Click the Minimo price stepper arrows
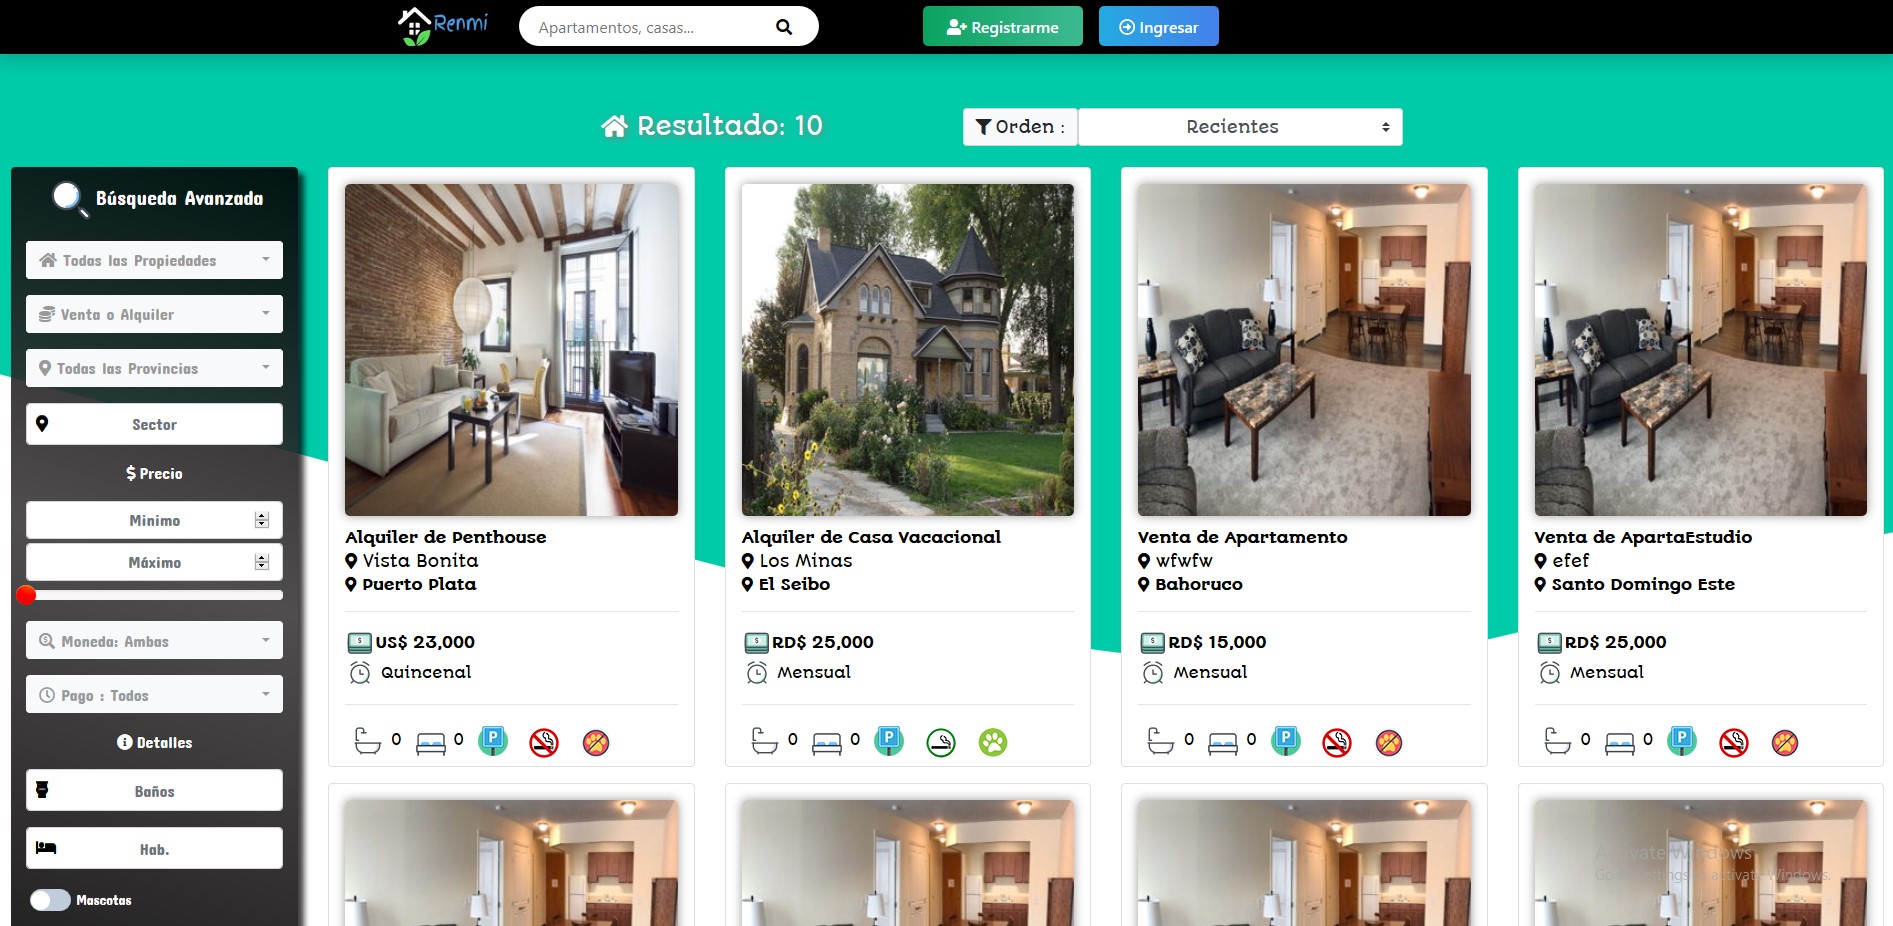 (262, 520)
